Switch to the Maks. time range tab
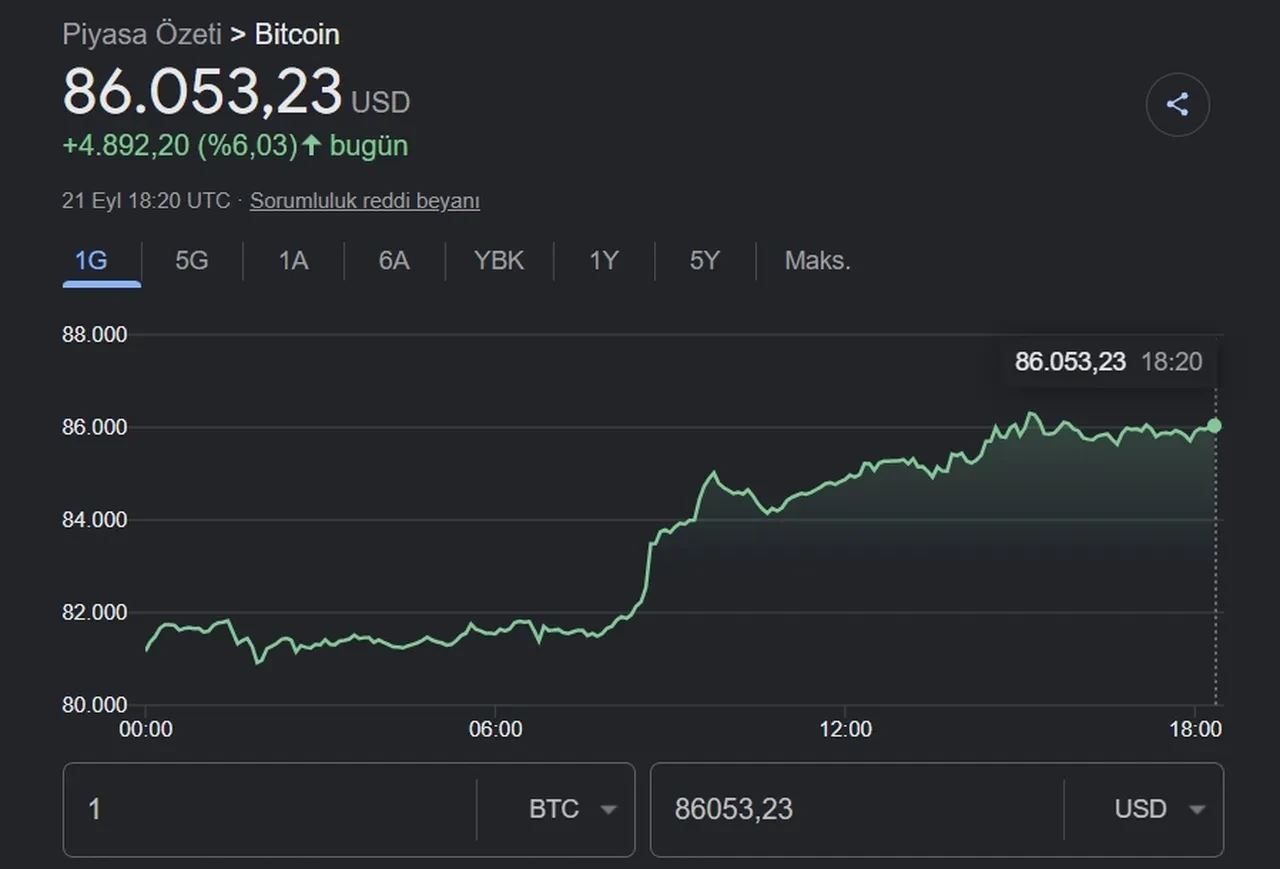The image size is (1280, 869). 817,261
